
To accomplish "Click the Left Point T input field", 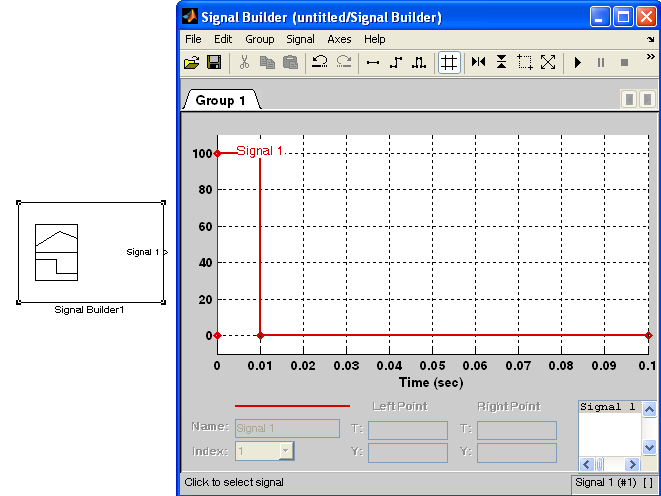I will (407, 430).
